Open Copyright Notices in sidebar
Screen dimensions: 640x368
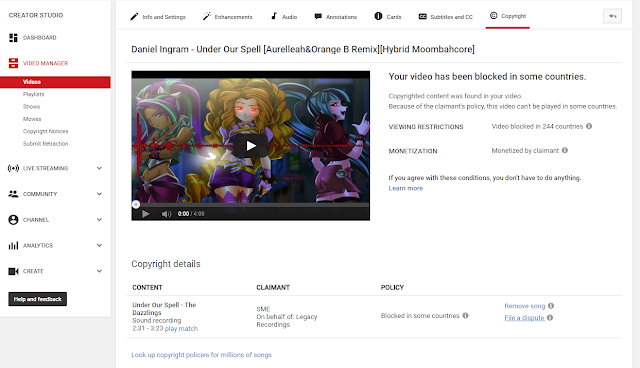pos(45,131)
